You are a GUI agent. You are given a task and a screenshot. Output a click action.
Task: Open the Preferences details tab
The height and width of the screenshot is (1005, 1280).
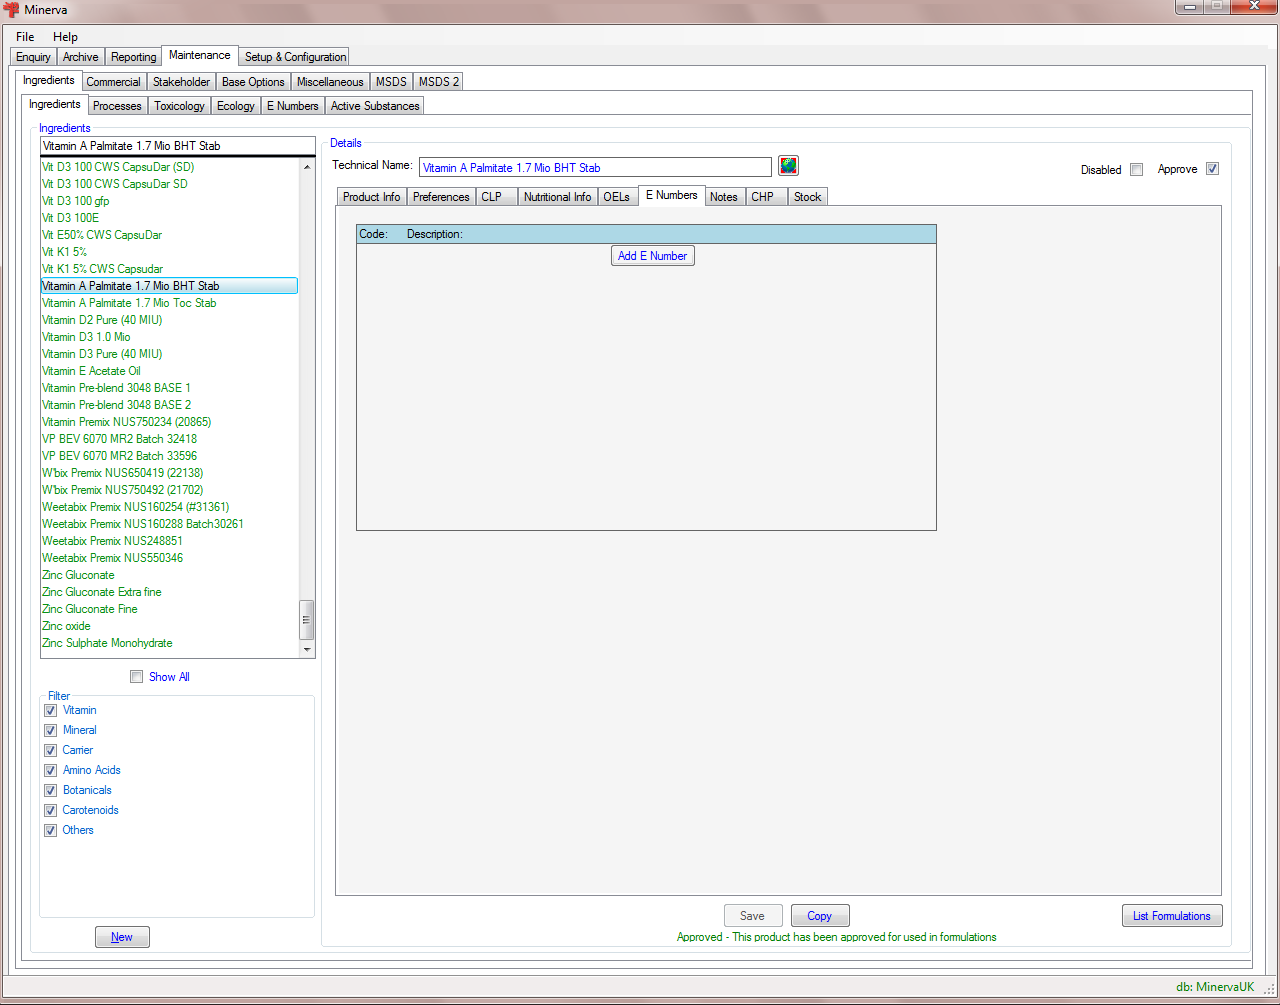(441, 197)
